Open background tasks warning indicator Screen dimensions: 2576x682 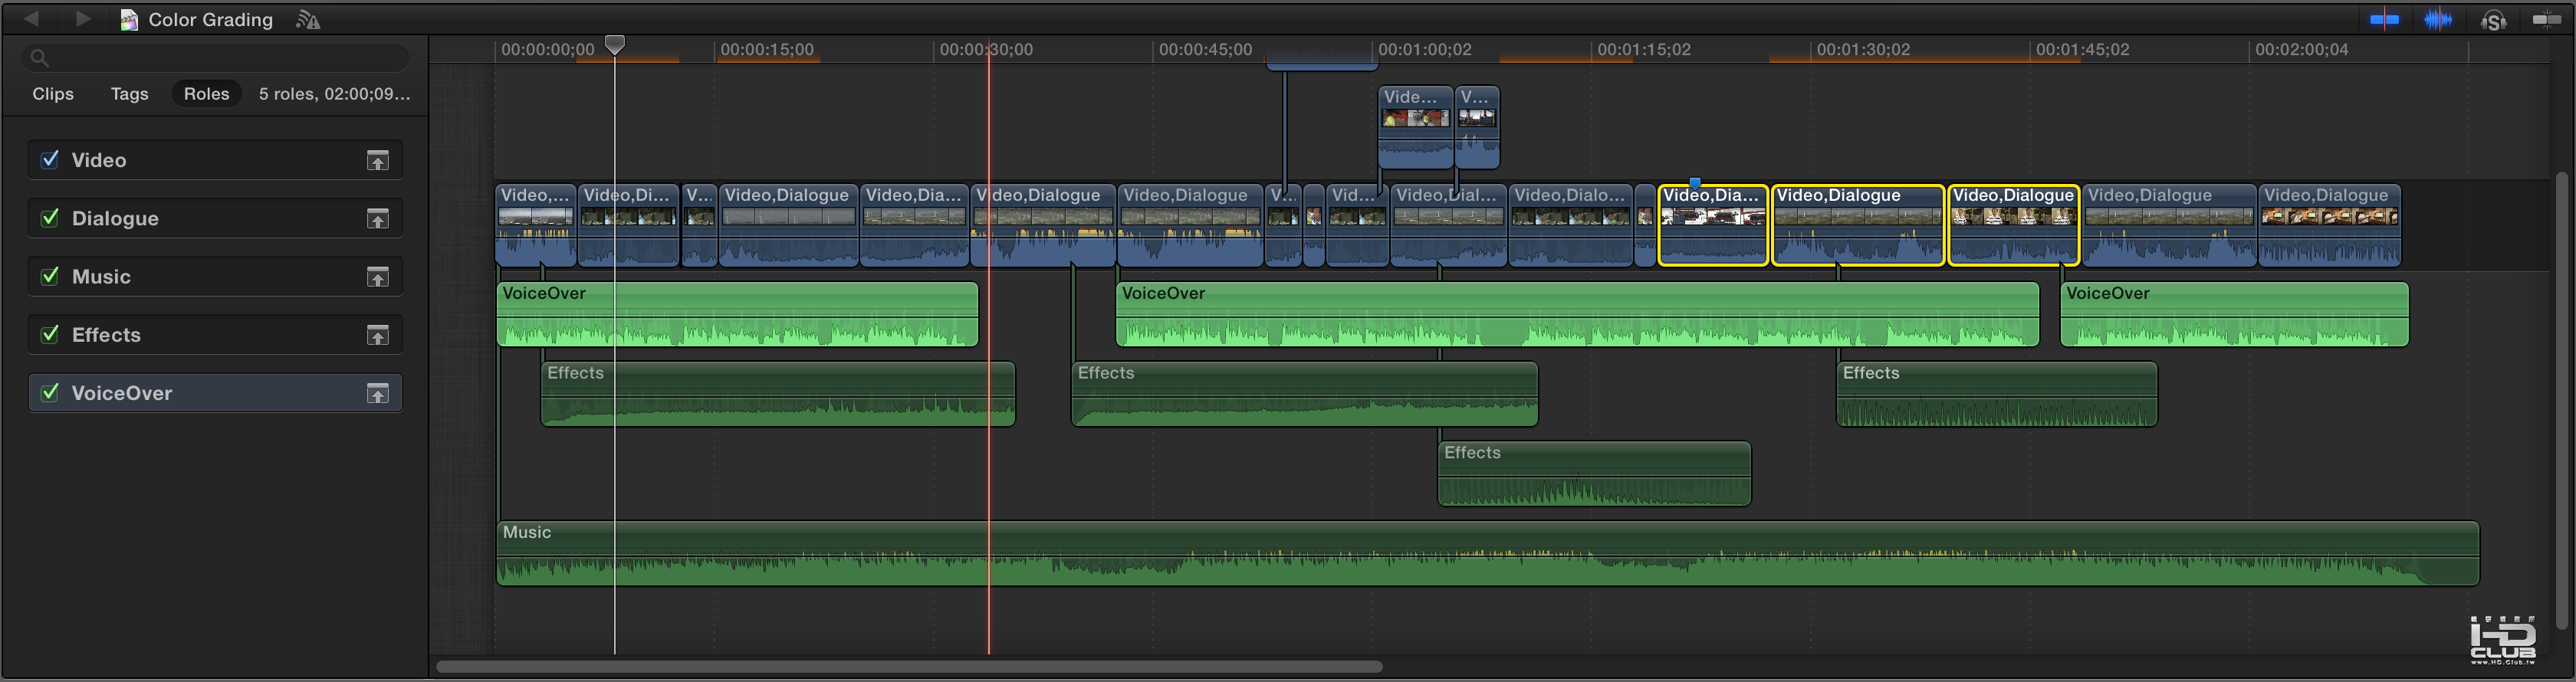tap(308, 20)
